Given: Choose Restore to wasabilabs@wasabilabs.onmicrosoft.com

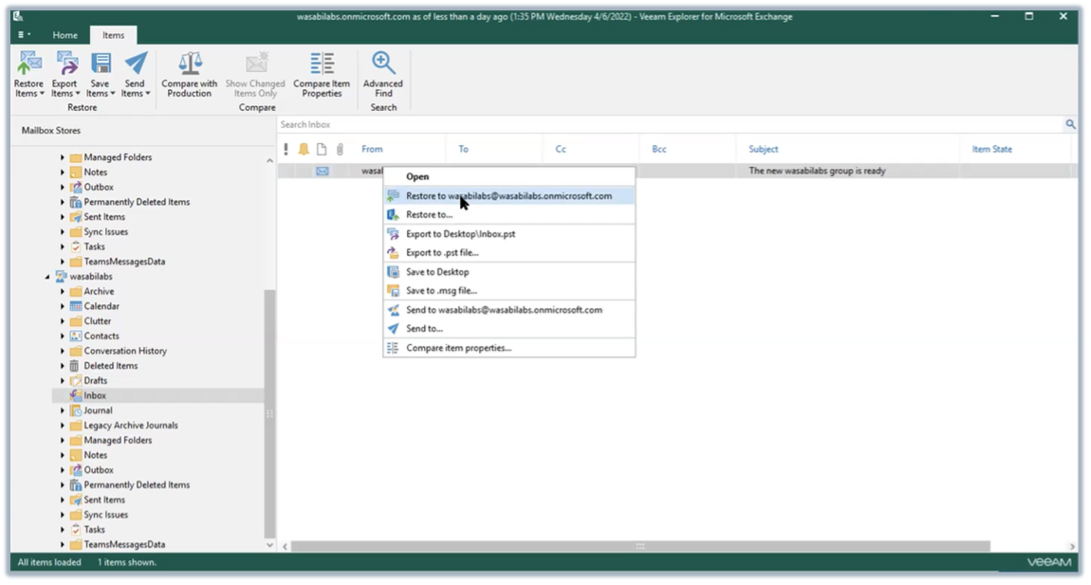Looking at the screenshot, I should click(508, 196).
